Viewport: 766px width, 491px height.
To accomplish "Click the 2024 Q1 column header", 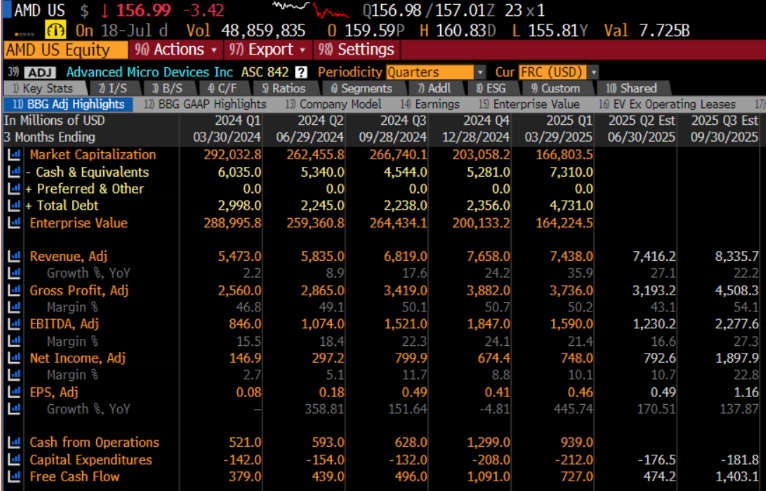I will (237, 120).
